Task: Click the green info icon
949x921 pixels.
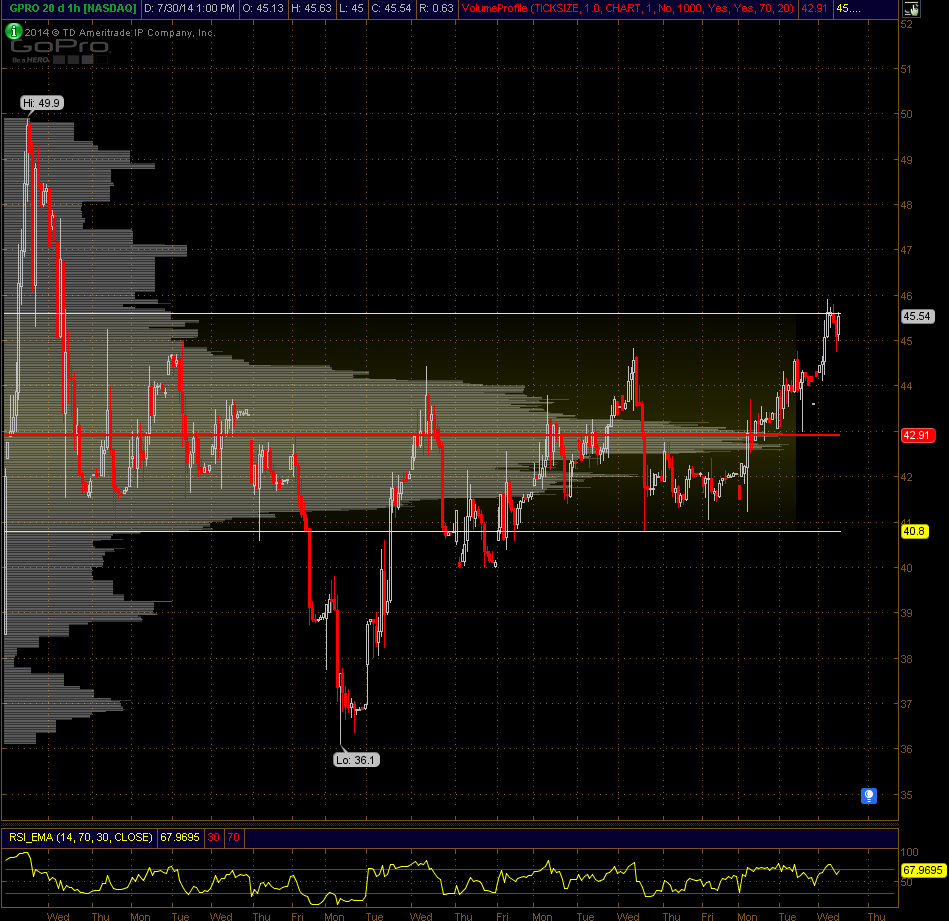Action: point(13,31)
